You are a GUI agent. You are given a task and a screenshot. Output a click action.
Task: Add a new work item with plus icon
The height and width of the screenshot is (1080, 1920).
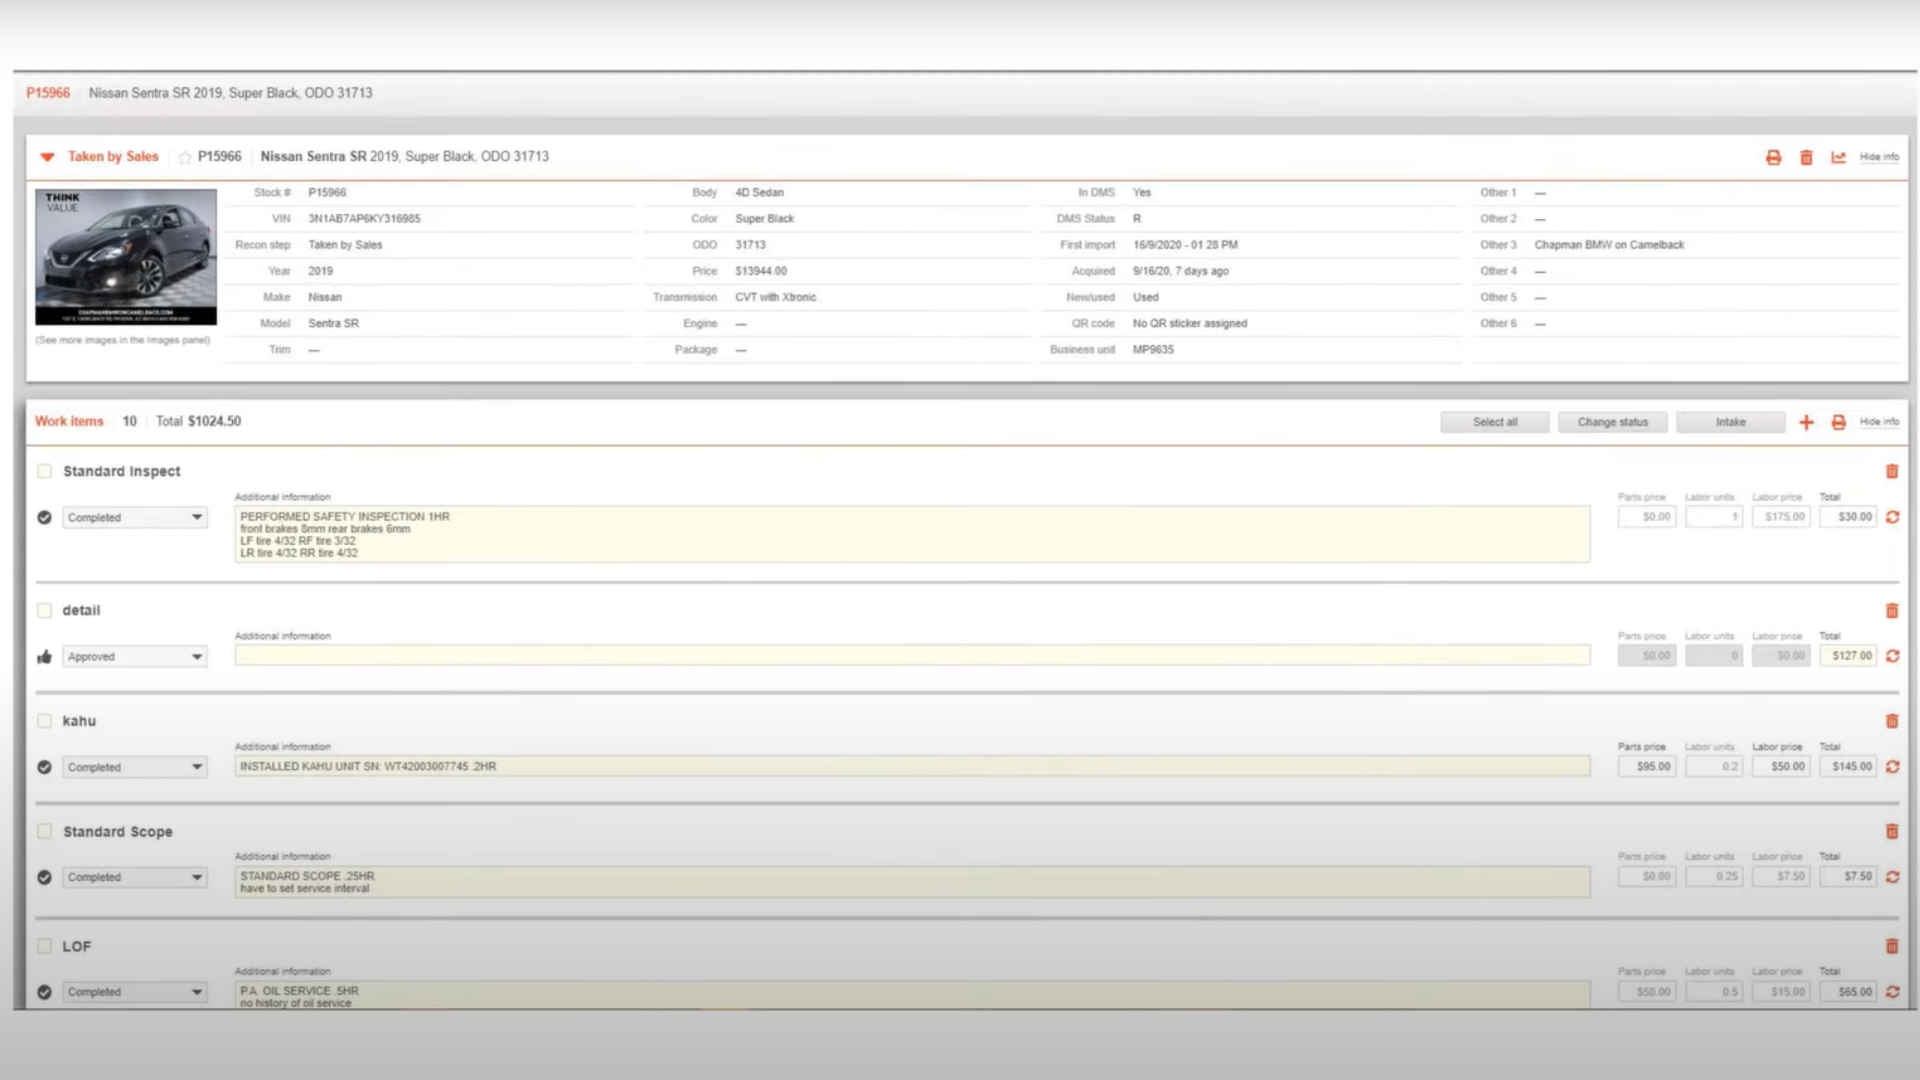(x=1806, y=422)
